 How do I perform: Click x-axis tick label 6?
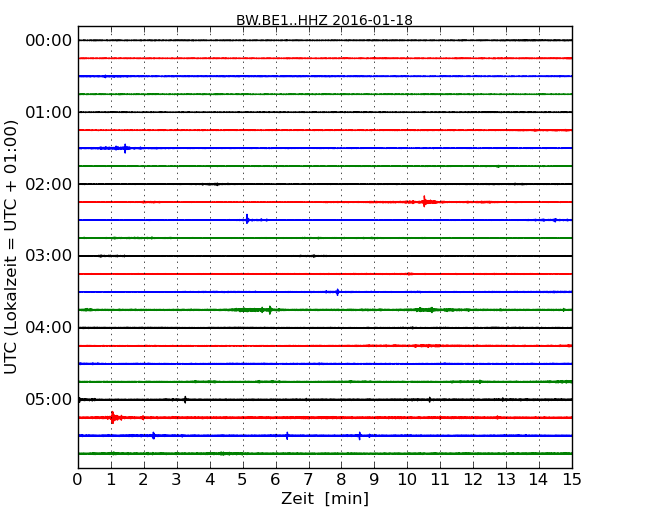coord(275,480)
